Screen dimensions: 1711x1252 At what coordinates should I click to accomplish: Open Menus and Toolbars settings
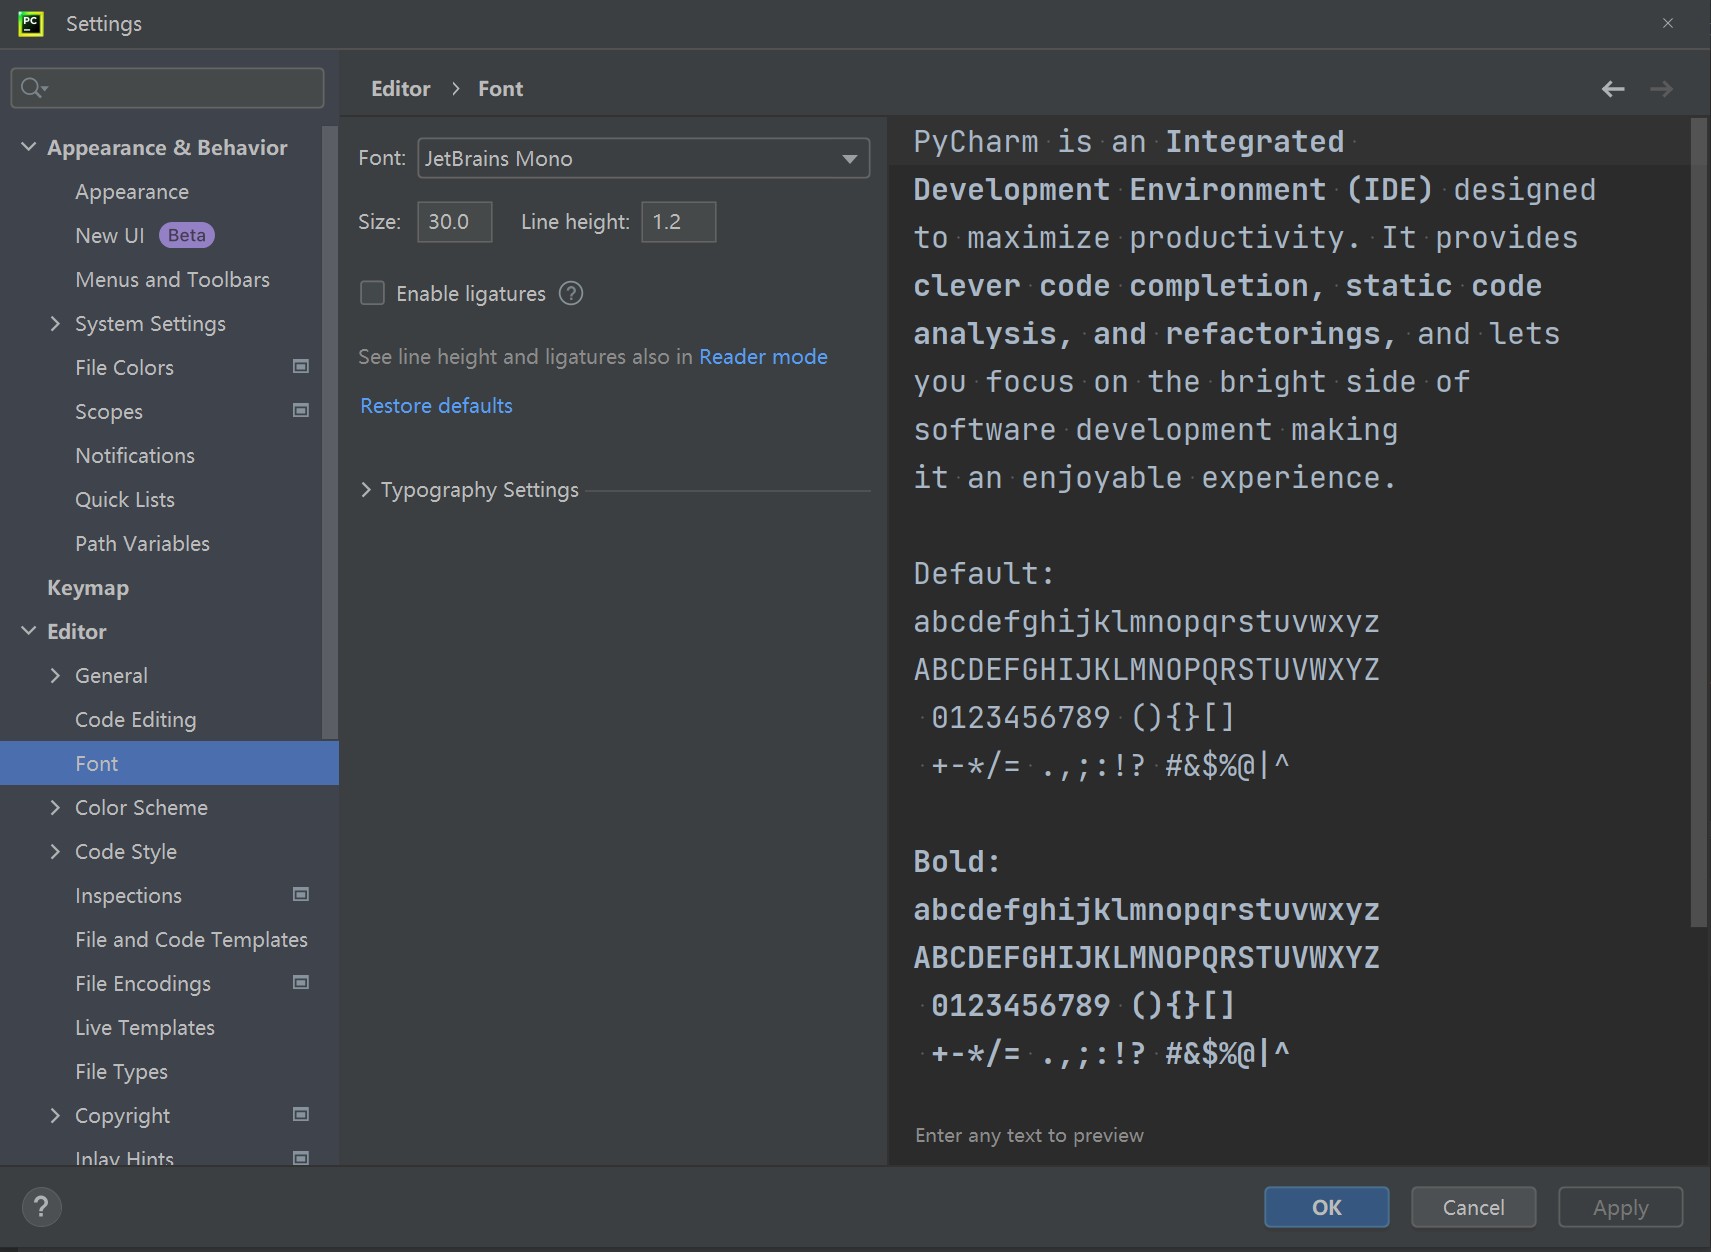click(172, 279)
